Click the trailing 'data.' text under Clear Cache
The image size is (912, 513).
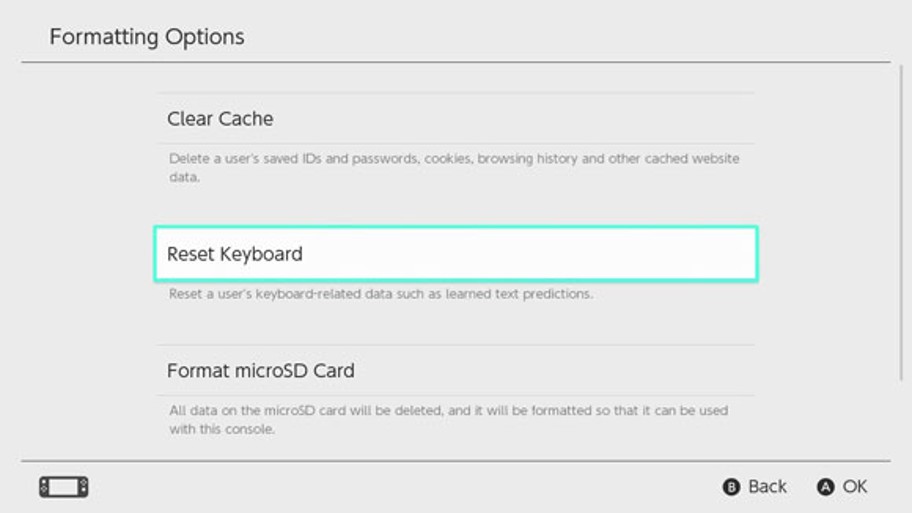pyautogui.click(x=184, y=177)
